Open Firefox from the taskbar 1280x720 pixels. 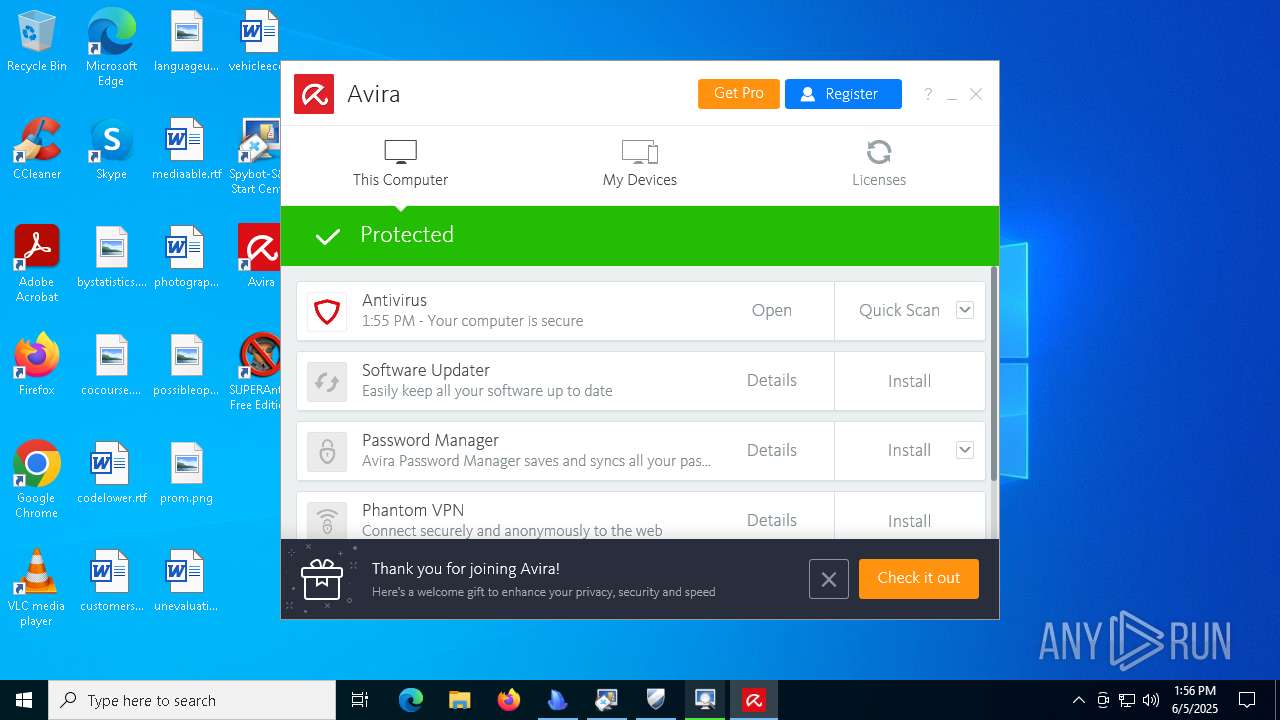(x=509, y=700)
